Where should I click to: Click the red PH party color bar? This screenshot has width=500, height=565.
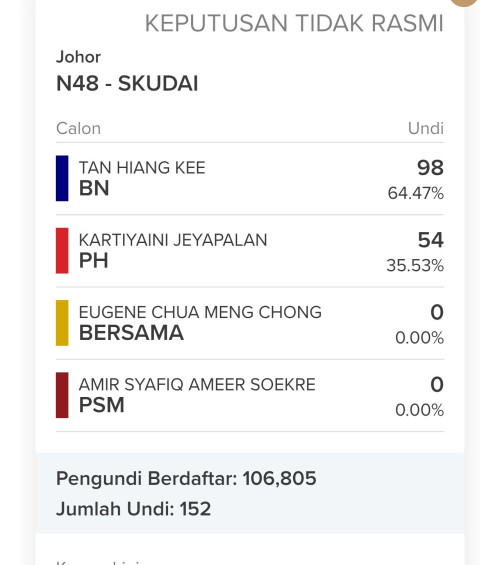(62, 250)
